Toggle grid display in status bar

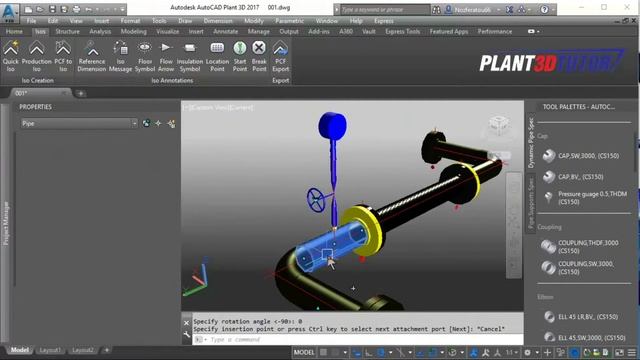pos(323,352)
